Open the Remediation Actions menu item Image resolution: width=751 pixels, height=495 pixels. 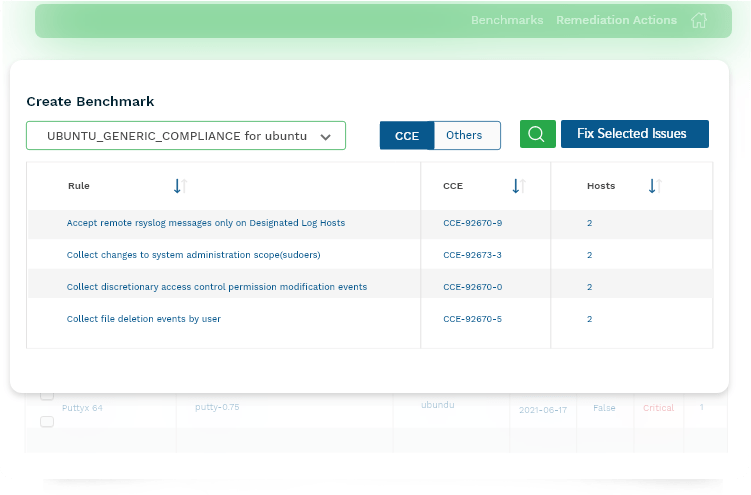[x=616, y=20]
